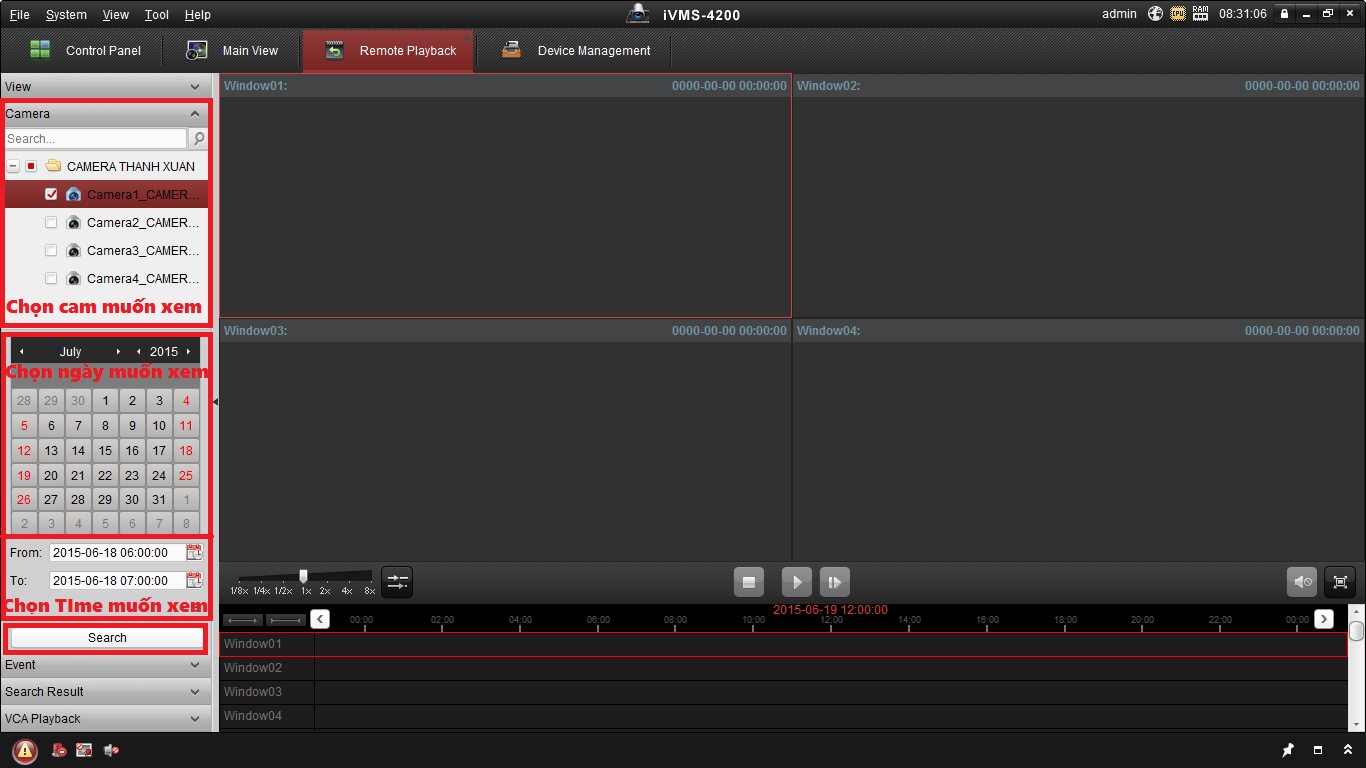The height and width of the screenshot is (768, 1366).
Task: Click the Search button
Action: (107, 638)
